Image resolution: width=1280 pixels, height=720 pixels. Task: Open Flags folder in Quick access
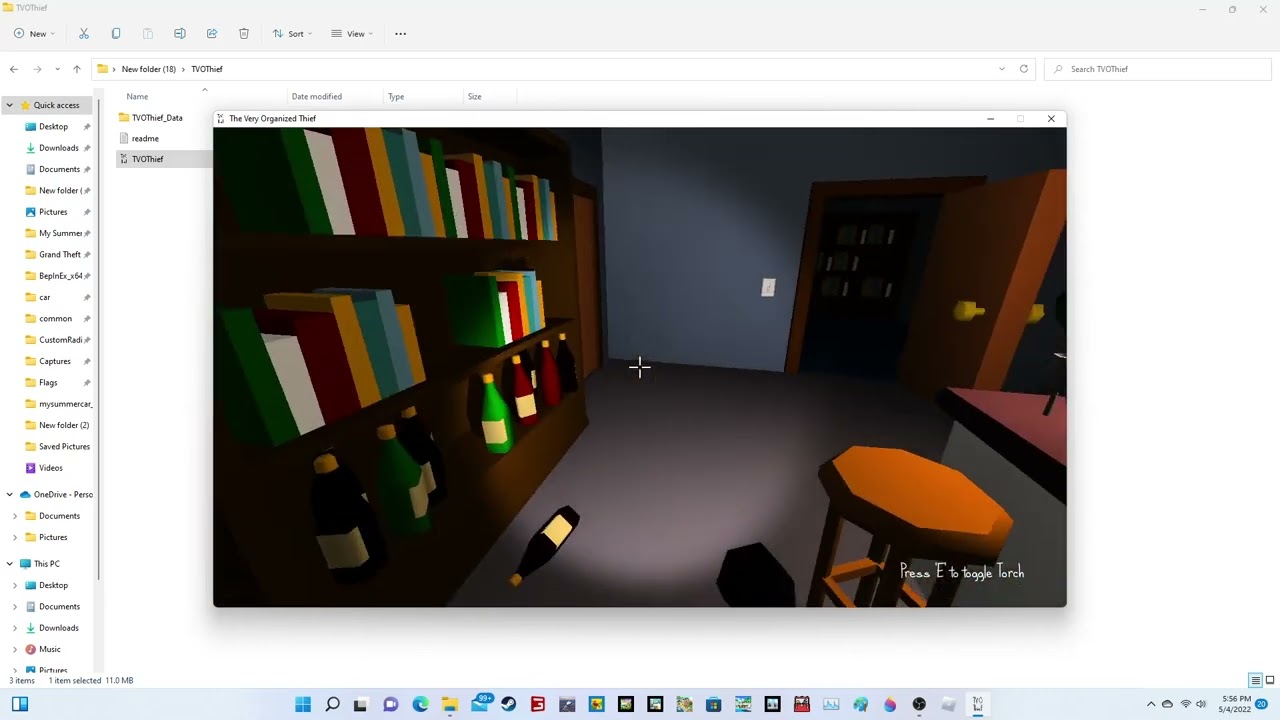coord(48,383)
